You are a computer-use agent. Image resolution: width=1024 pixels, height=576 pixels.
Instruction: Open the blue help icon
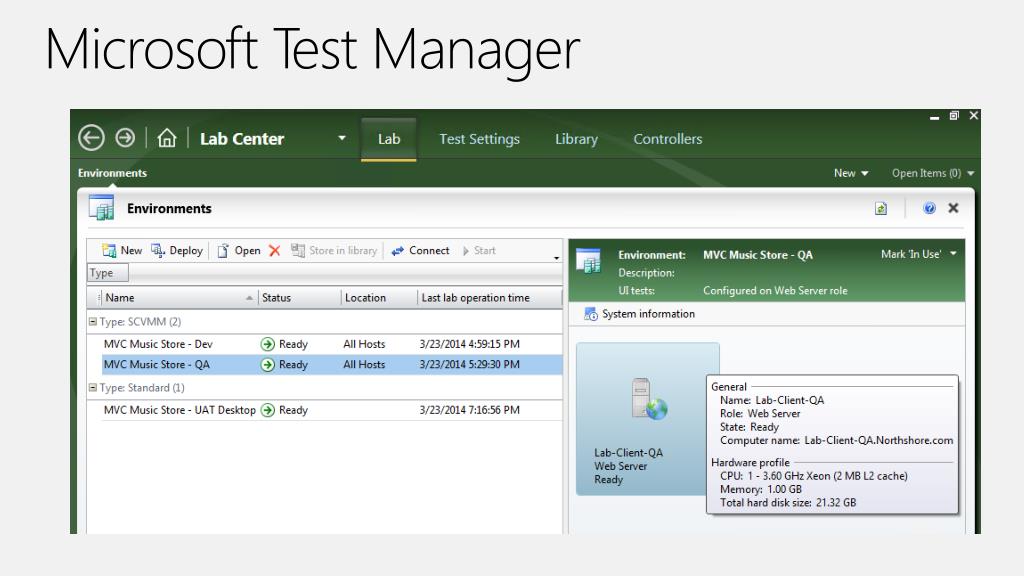tap(929, 208)
